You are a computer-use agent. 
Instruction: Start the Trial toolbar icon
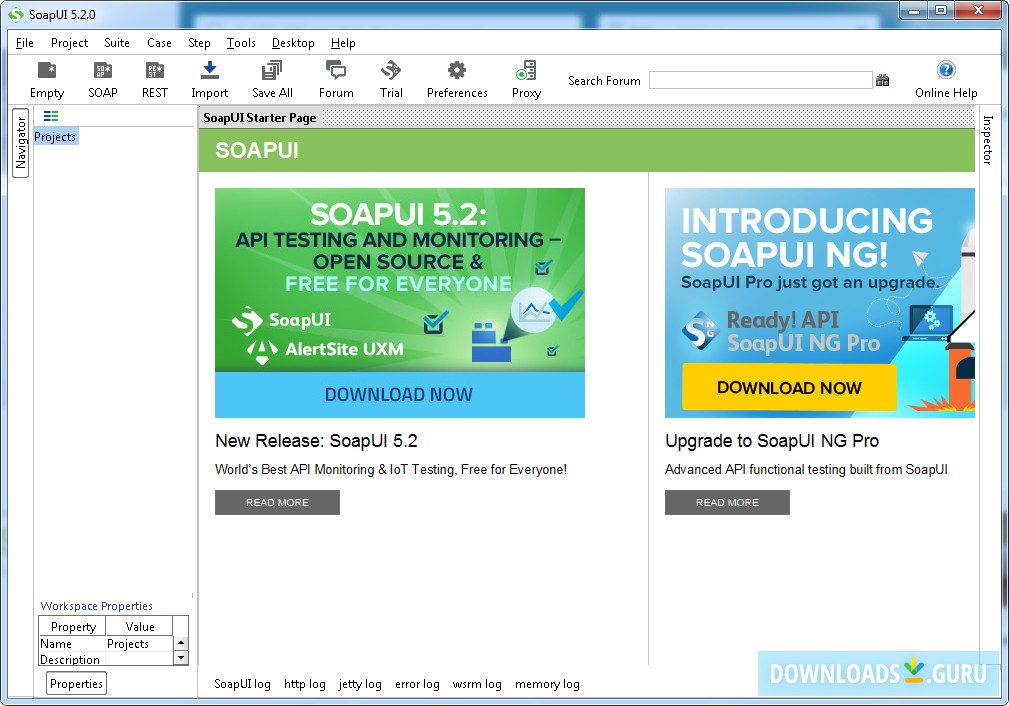click(x=391, y=79)
